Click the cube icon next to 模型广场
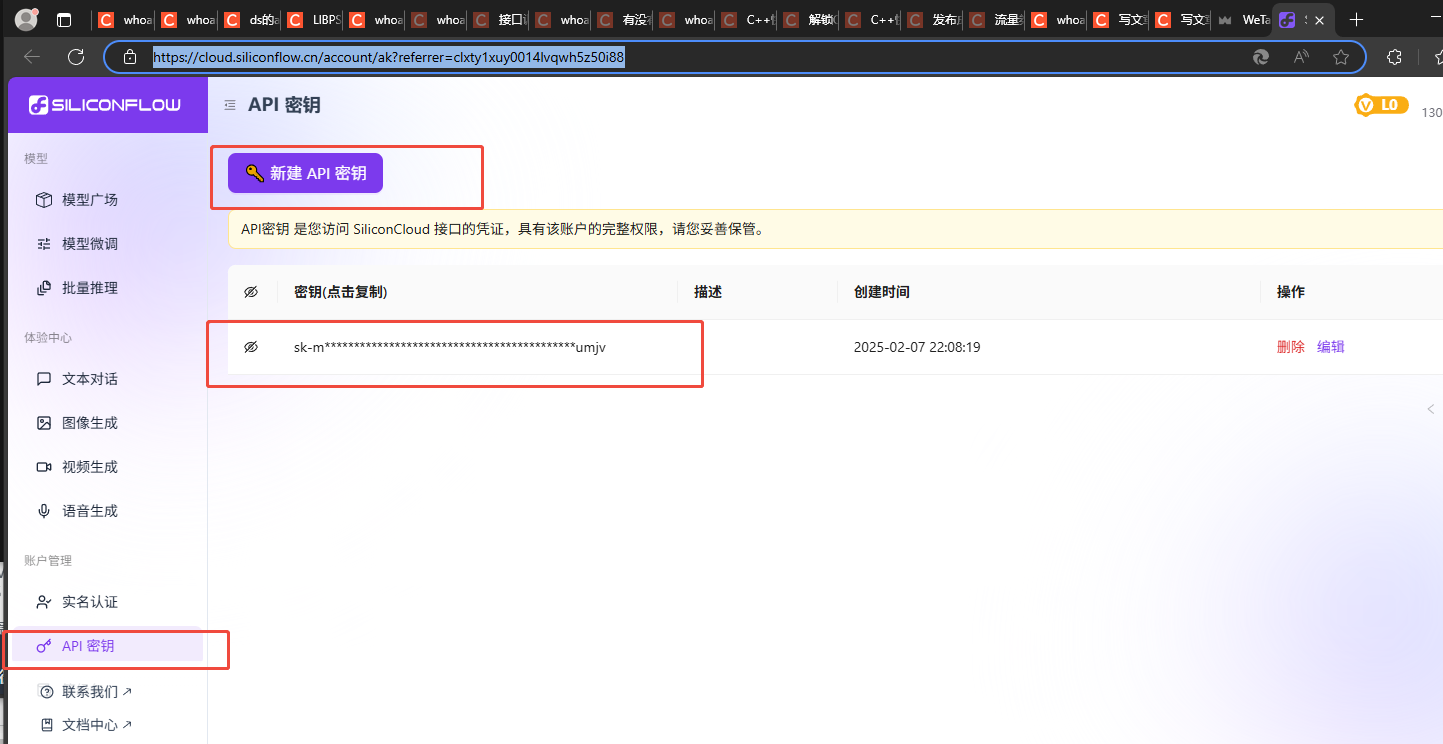 [x=44, y=200]
